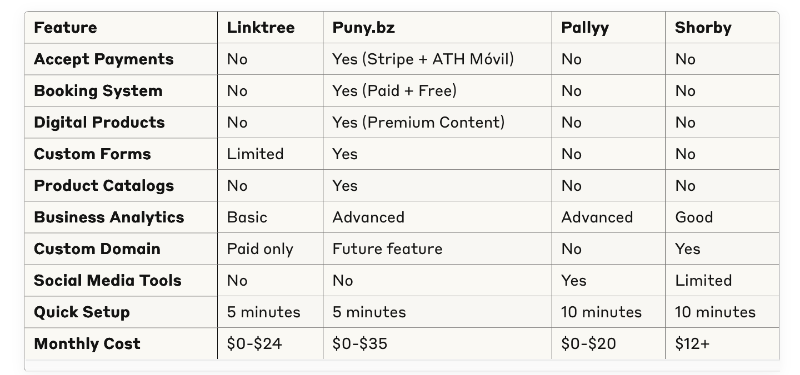
Task: Select the Social Media Tools row label
Action: [108, 281]
